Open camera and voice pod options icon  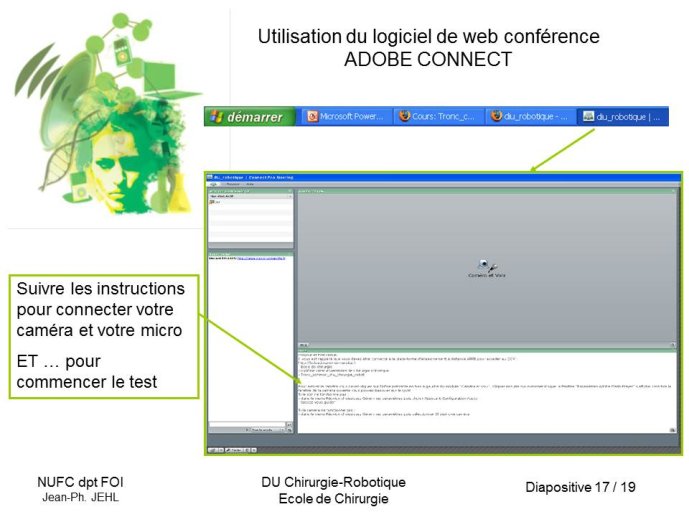click(x=673, y=191)
